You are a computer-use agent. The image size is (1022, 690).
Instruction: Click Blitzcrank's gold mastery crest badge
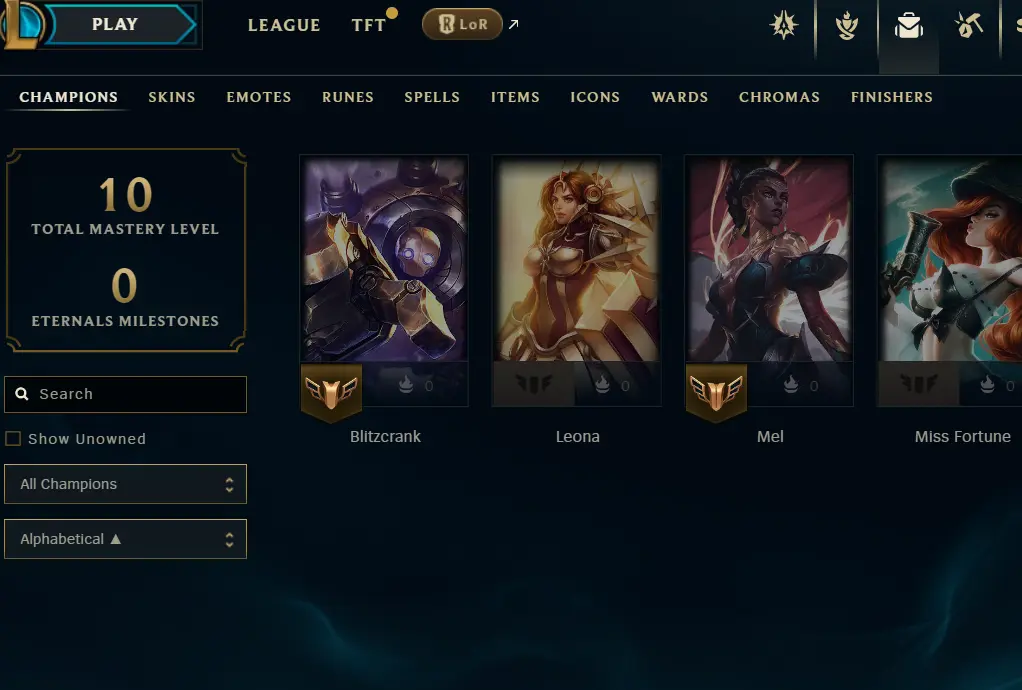click(x=331, y=392)
